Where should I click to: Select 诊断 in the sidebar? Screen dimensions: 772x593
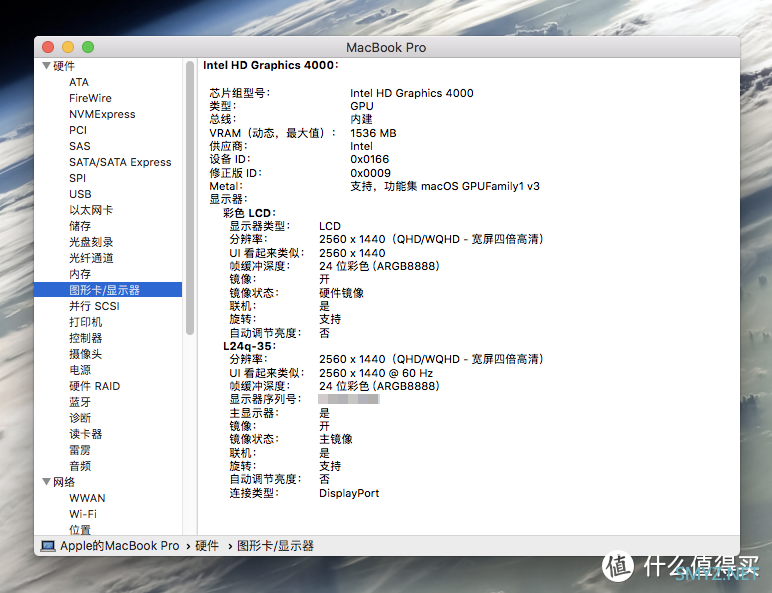click(80, 418)
